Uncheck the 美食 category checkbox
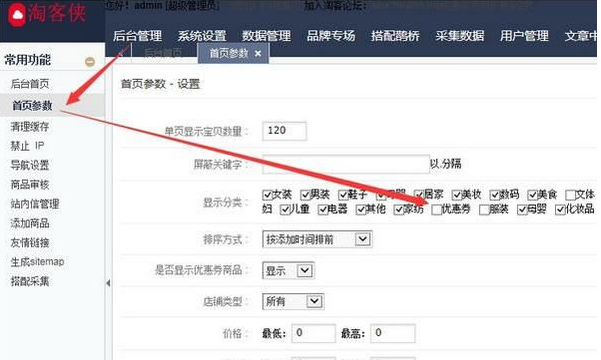The height and width of the screenshot is (360, 601). pyautogui.click(x=532, y=195)
